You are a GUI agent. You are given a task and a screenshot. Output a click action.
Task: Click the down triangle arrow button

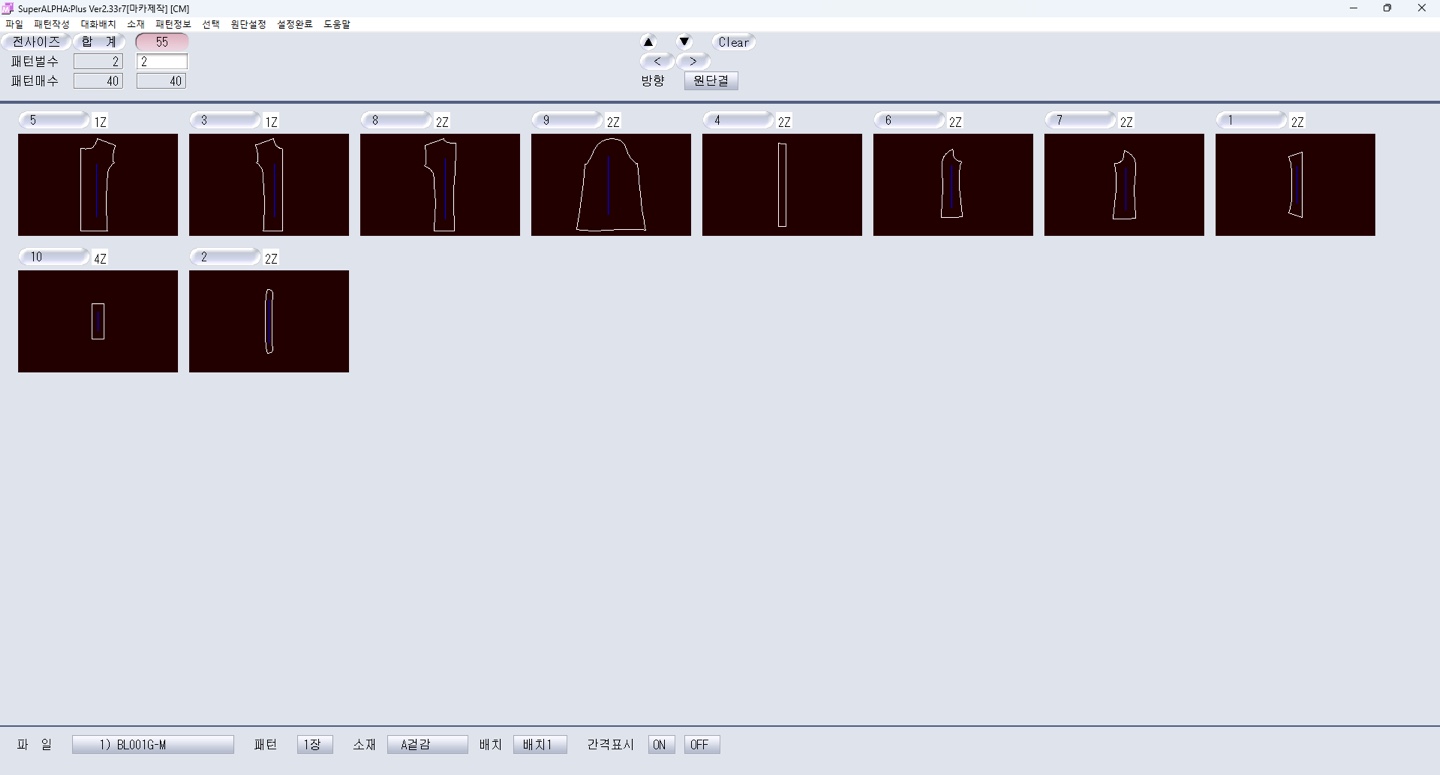[x=684, y=42]
